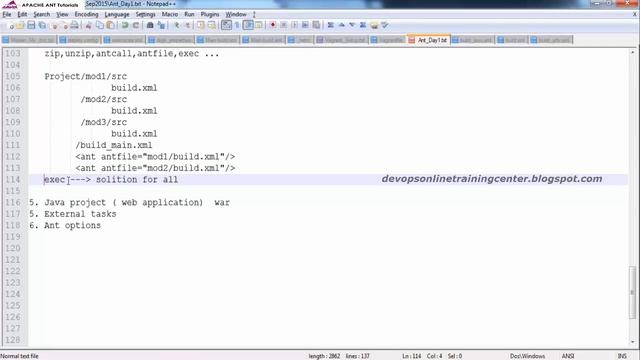
Task: Stop macro recording with the Stop icon
Action: [283, 25]
